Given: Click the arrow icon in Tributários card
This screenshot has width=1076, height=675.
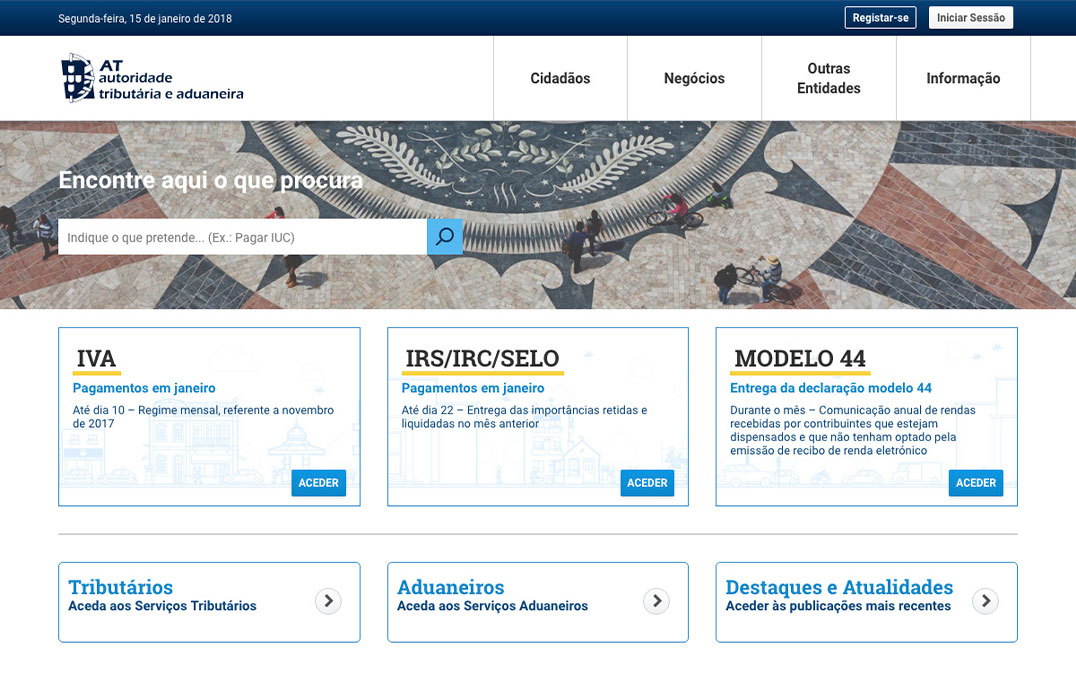Looking at the screenshot, I should (x=328, y=601).
